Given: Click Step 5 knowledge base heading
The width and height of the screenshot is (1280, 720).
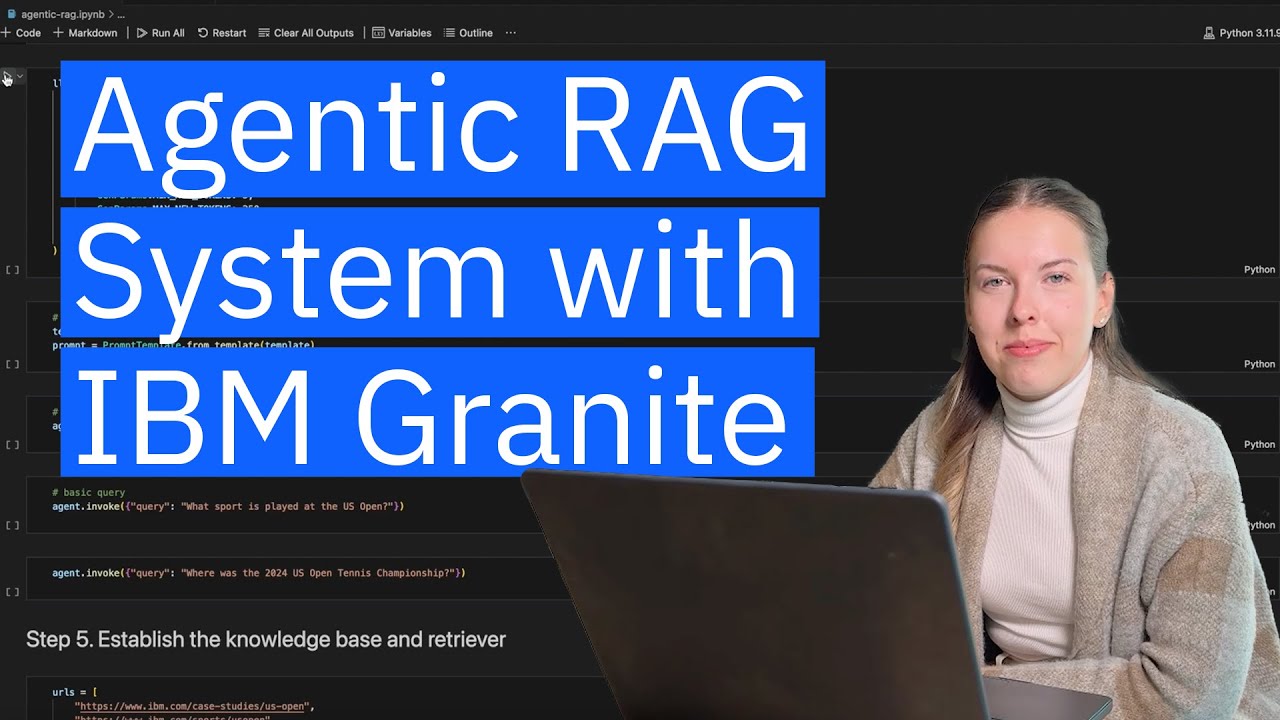Looking at the screenshot, I should pos(266,639).
